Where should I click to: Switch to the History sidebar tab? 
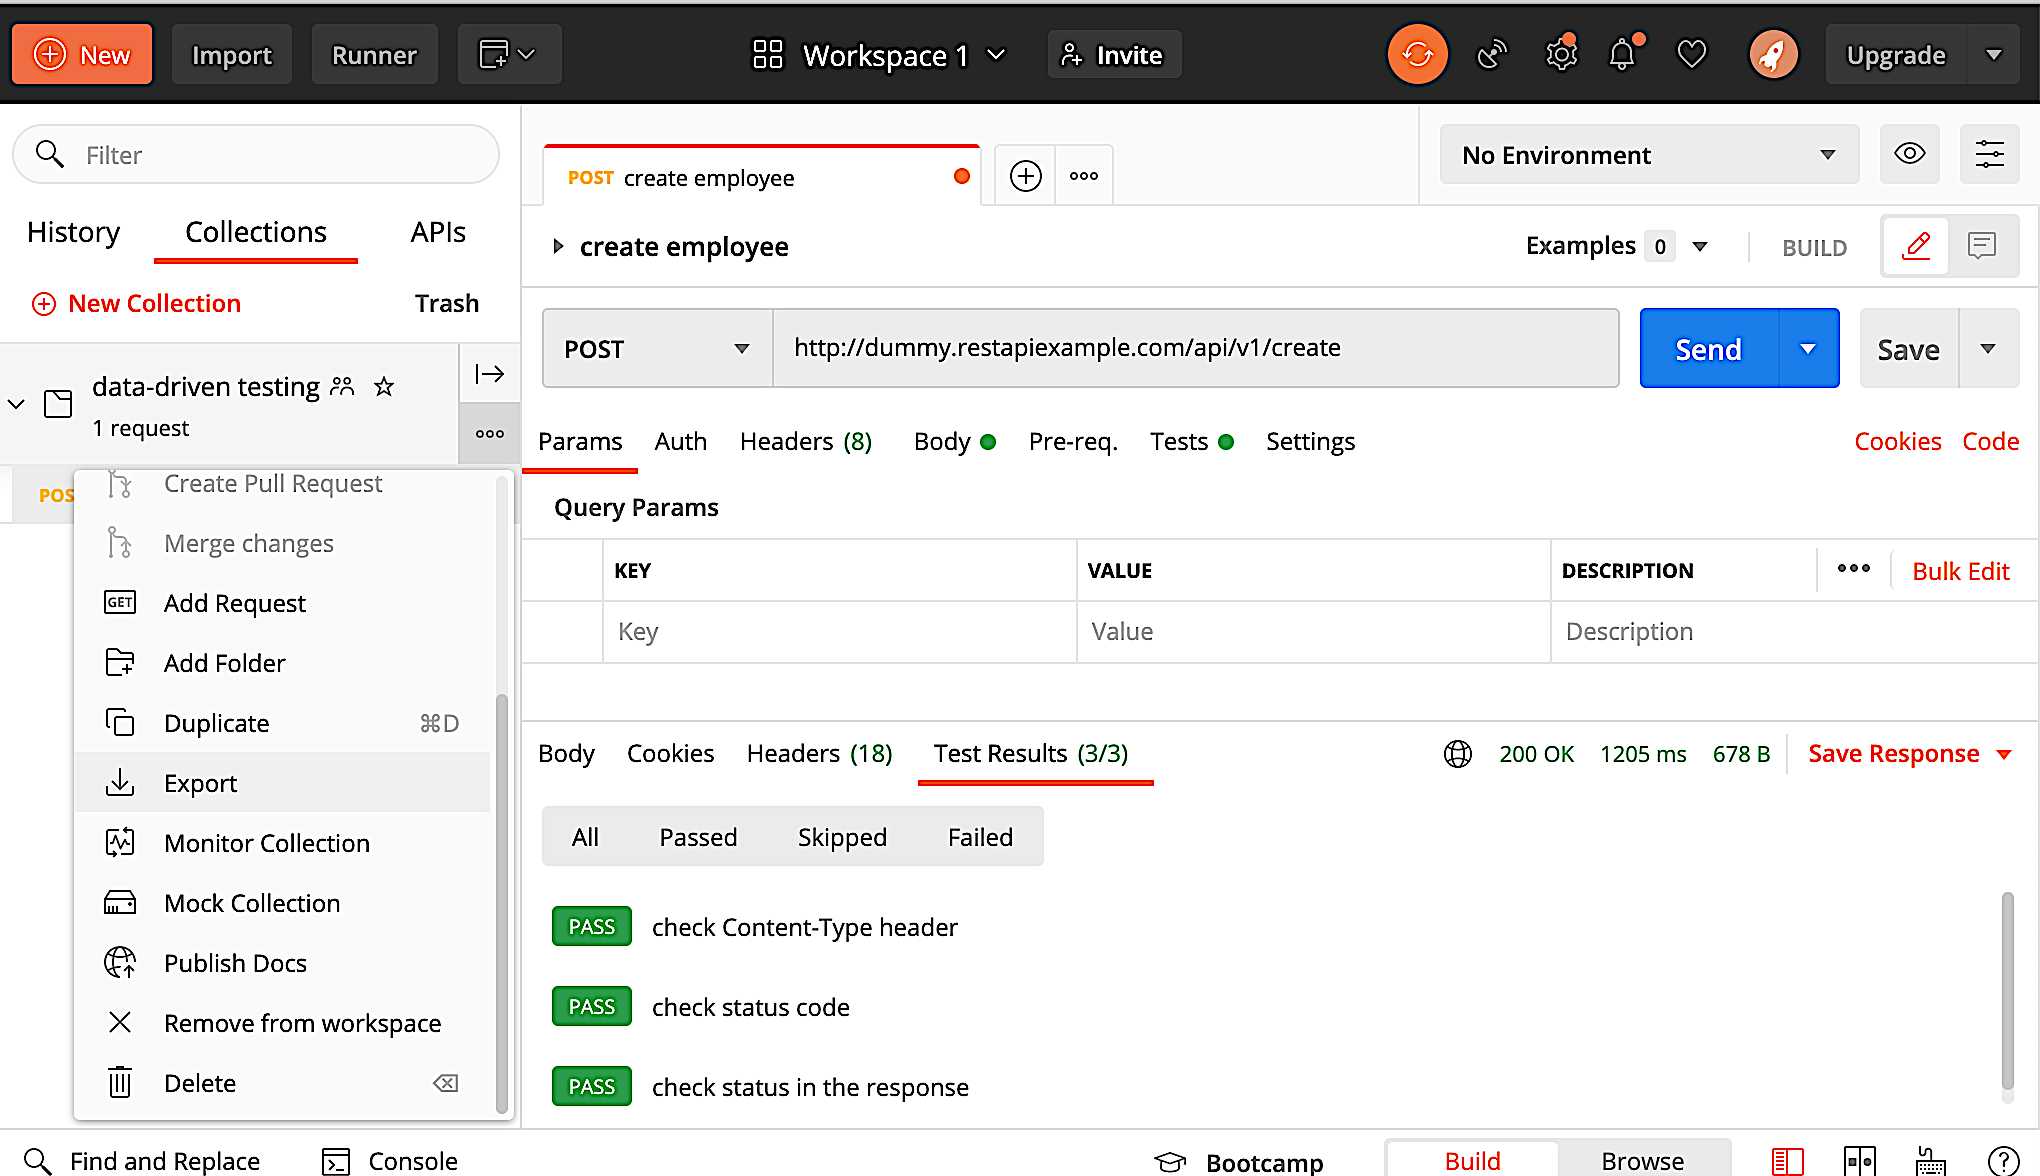click(x=73, y=232)
